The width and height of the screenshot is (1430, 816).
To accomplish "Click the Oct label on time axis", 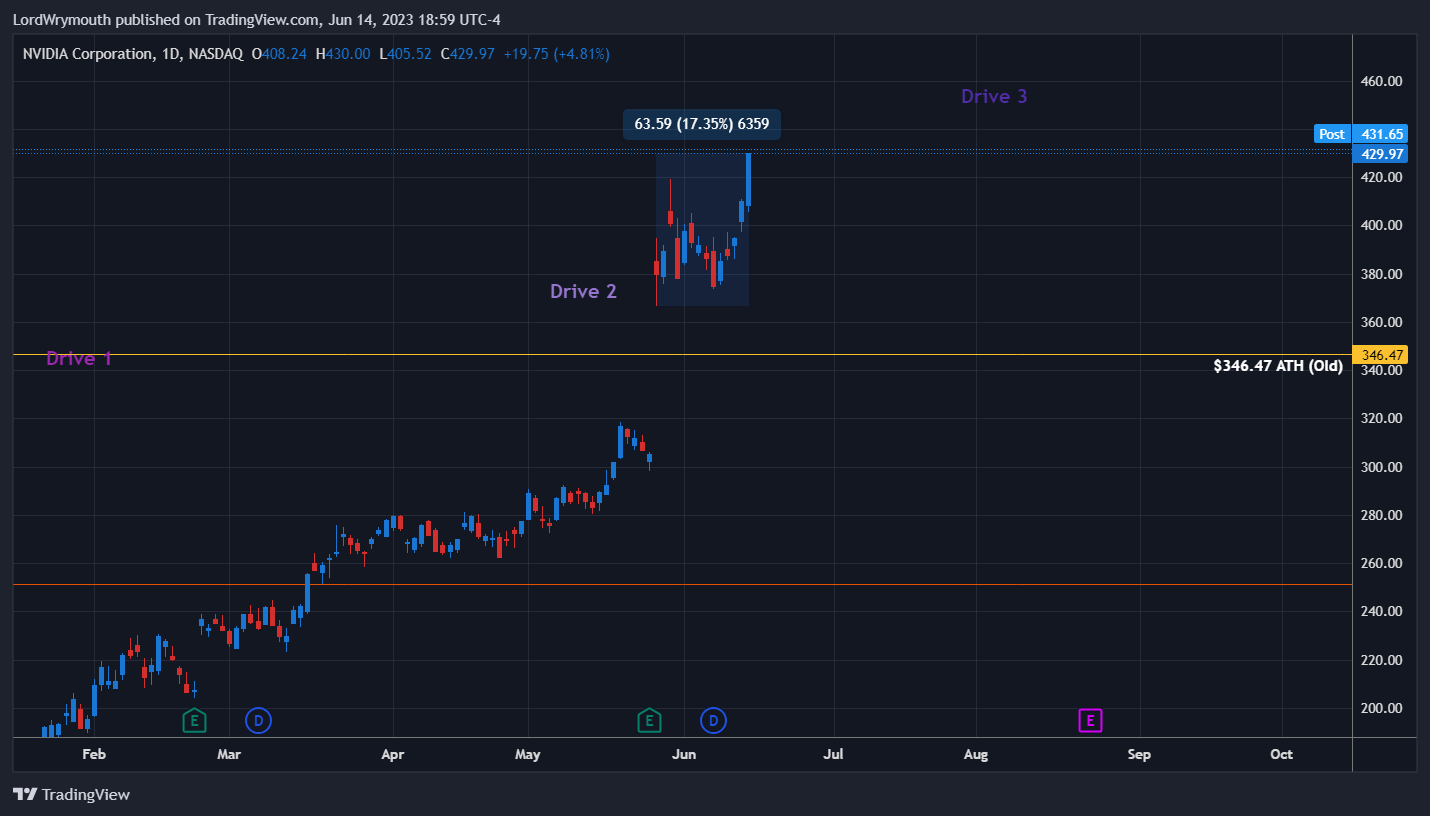I will (x=1281, y=754).
